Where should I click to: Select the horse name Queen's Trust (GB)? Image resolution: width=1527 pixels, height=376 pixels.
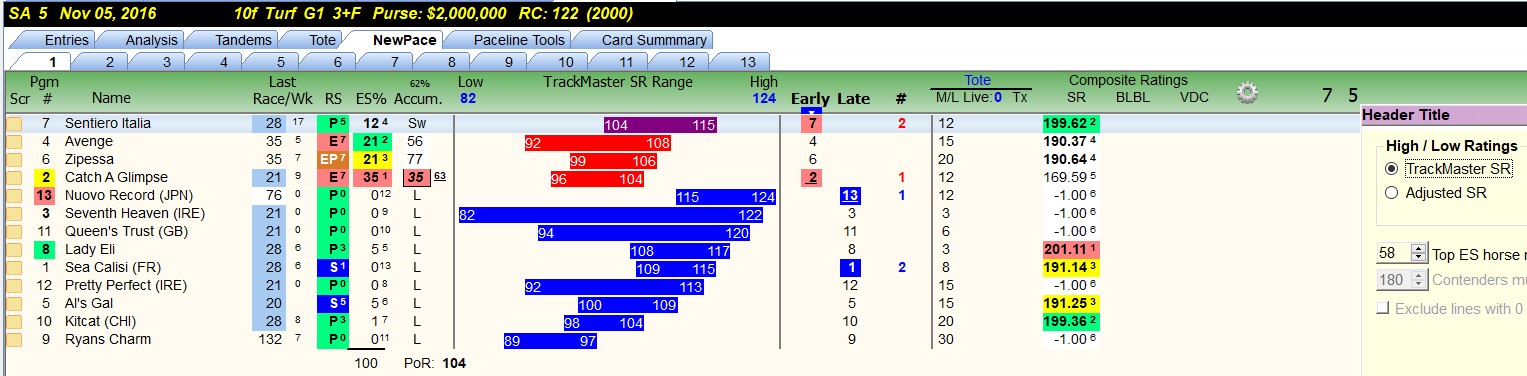pos(119,231)
